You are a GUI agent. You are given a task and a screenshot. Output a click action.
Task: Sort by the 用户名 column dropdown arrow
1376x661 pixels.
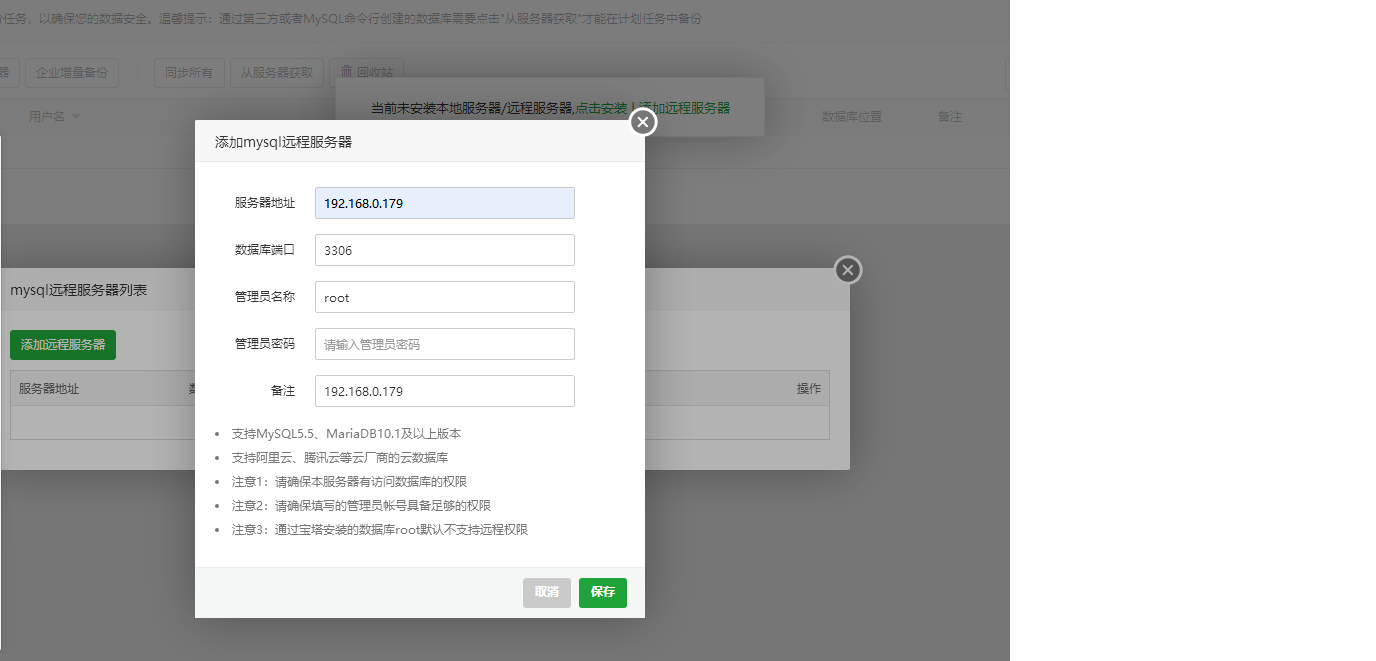76,117
